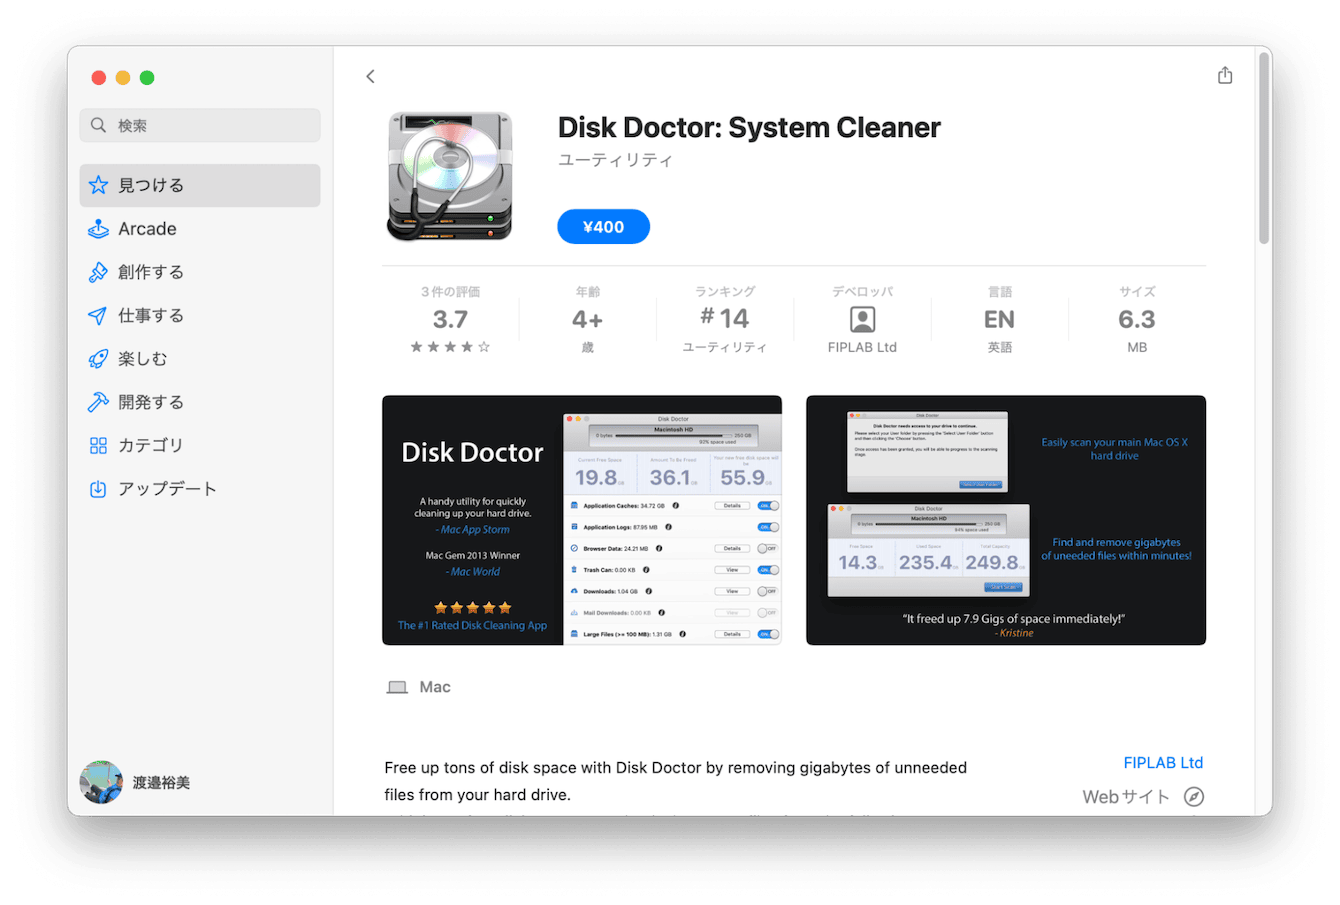Show the アップデート section
This screenshot has height=905, width=1340.
coord(200,489)
